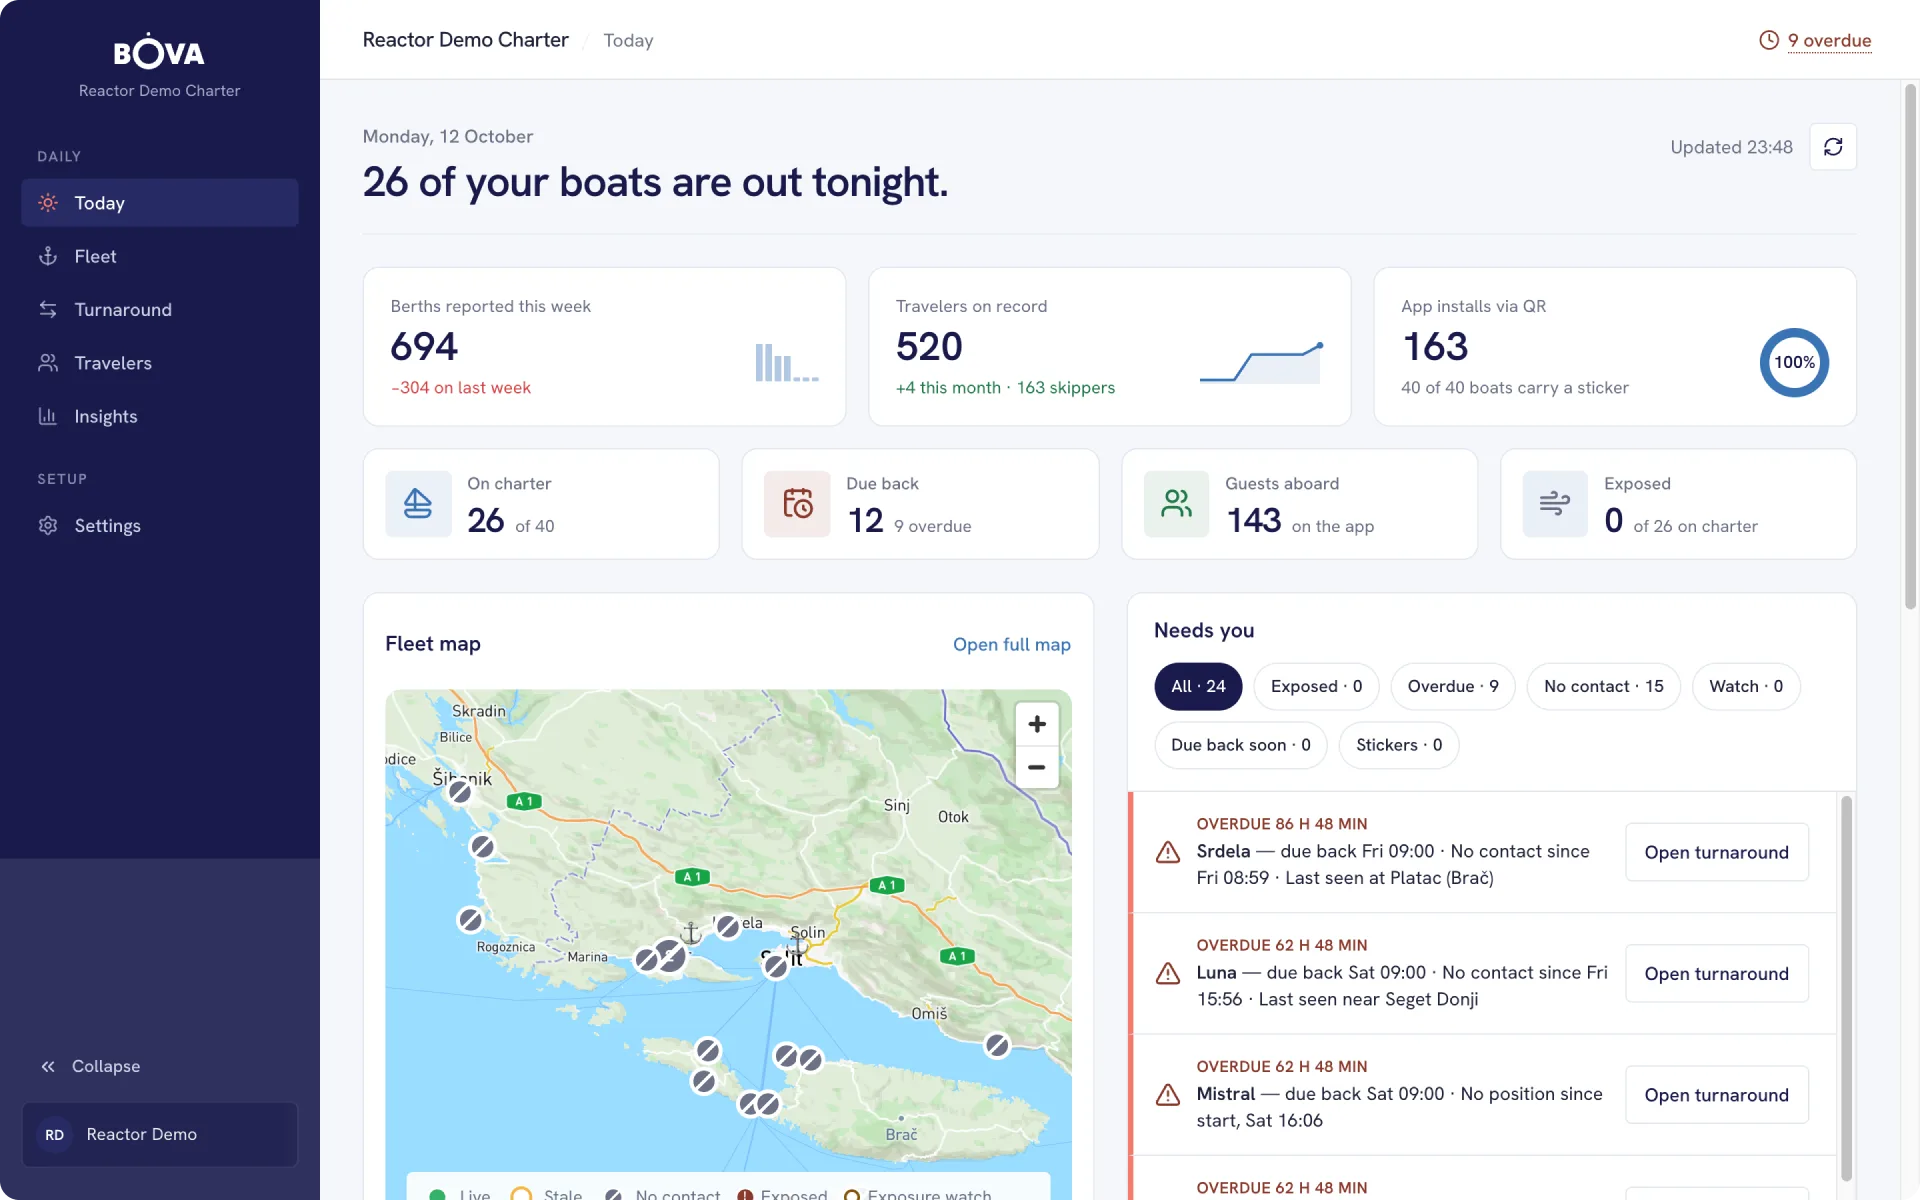This screenshot has height=1200, width=1920.
Task: Open the Reactor Demo account menu
Action: pyautogui.click(x=160, y=1134)
